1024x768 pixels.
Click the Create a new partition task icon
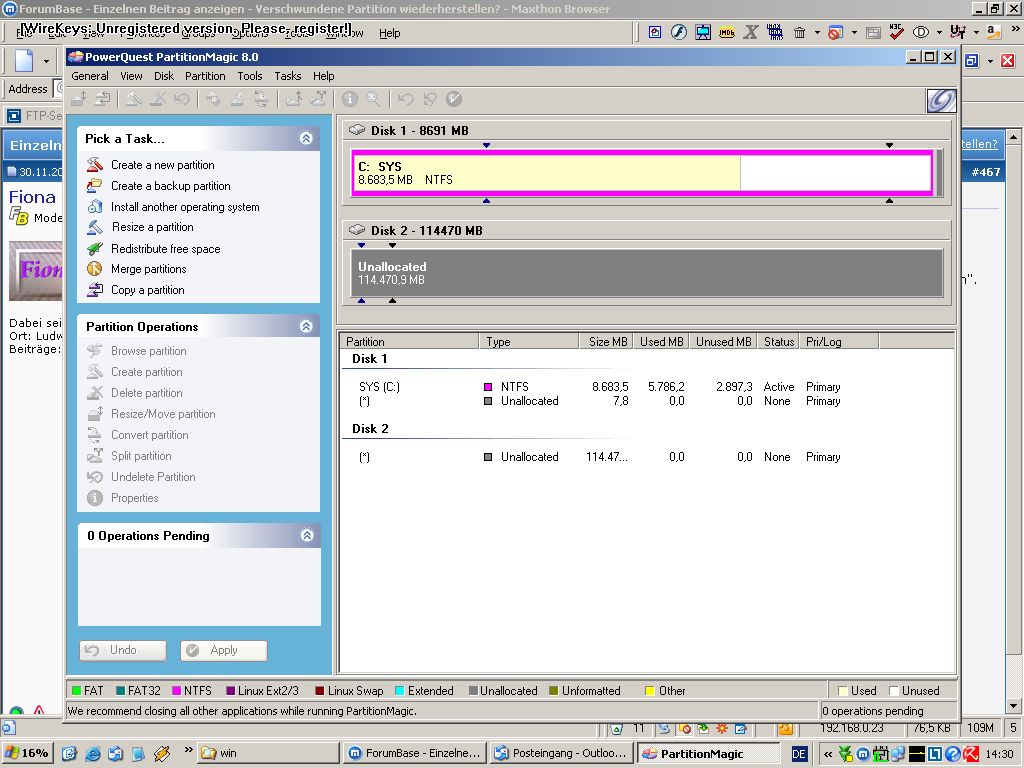(x=95, y=165)
